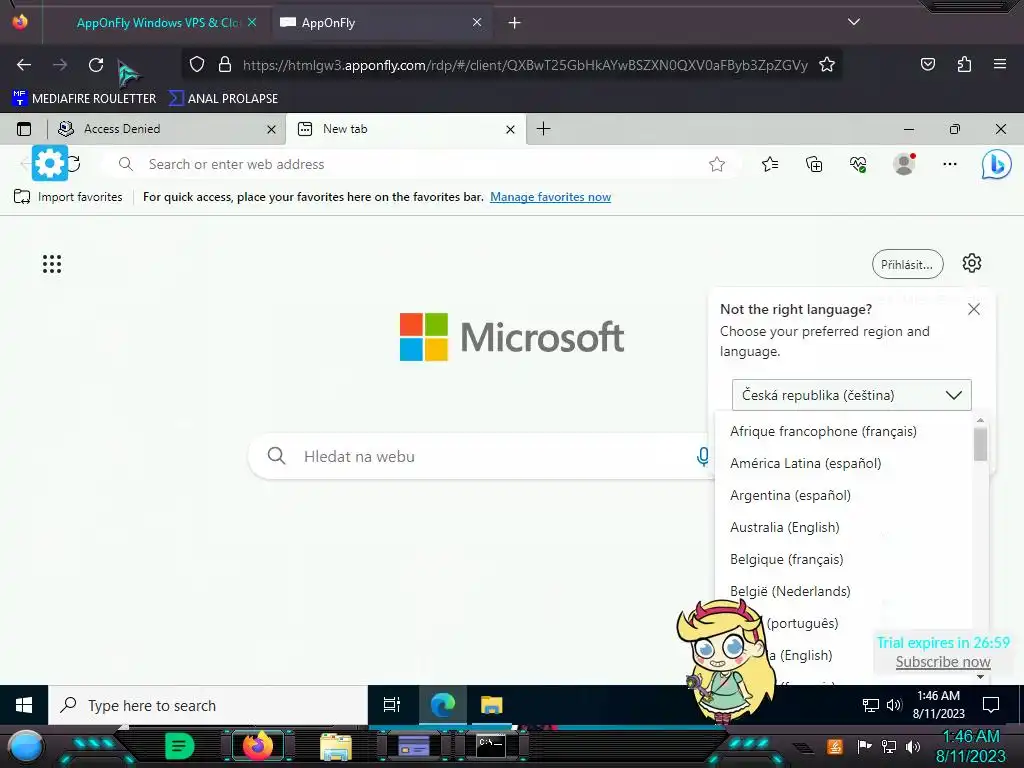Screen dimensions: 1024x768
Task: Open host Start orb button
Action: [26, 746]
